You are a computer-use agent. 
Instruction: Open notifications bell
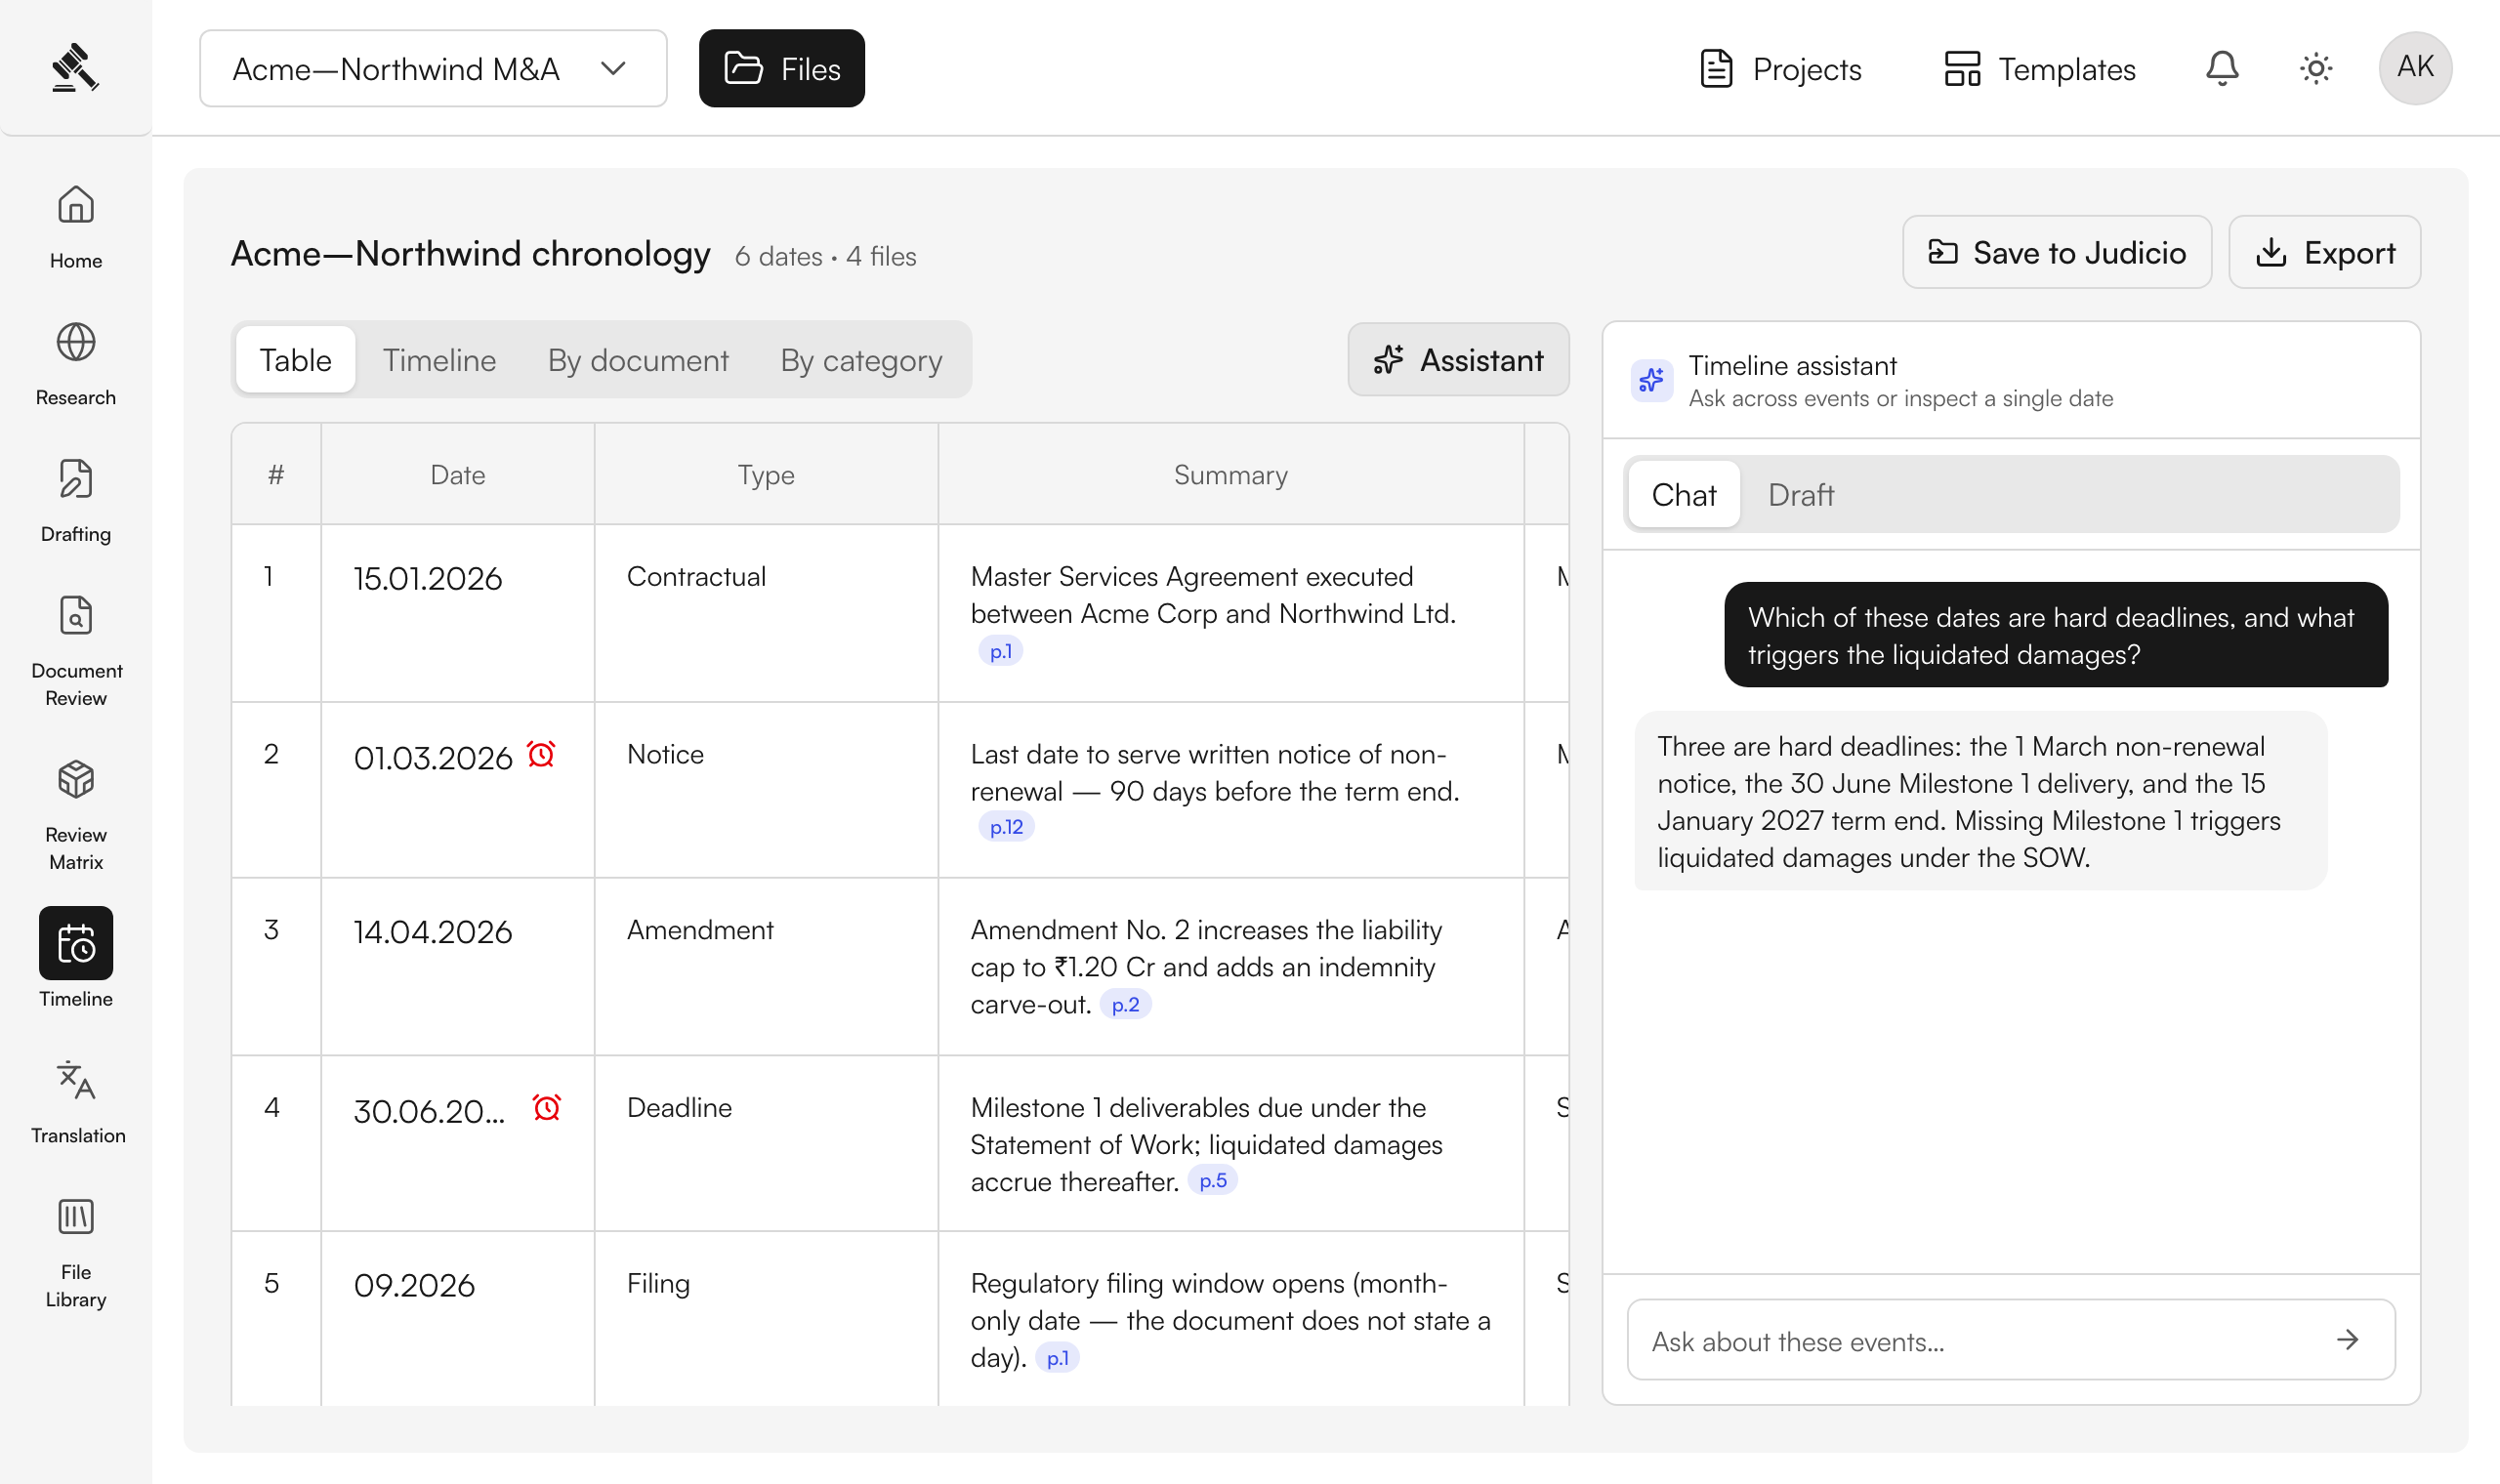2222,68
